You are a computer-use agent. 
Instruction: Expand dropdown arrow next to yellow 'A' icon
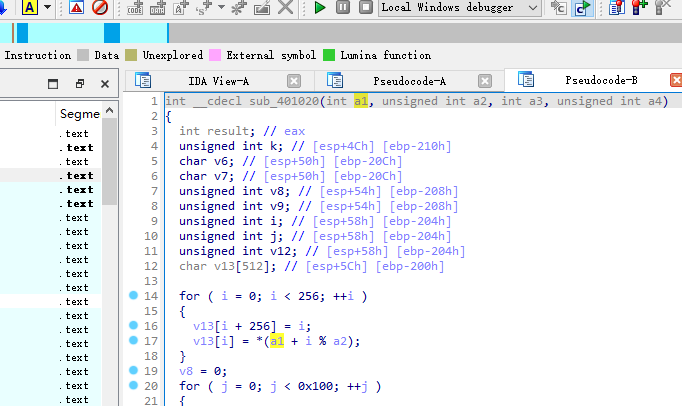46,8
